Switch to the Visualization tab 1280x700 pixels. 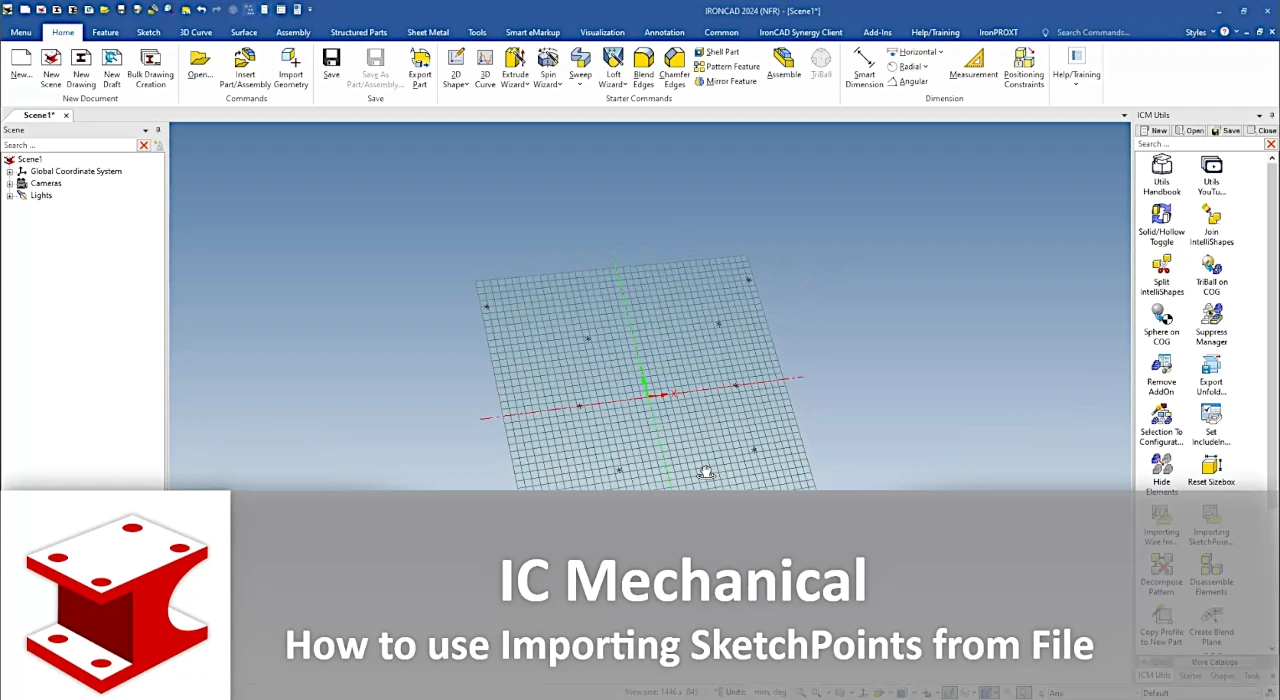tap(602, 32)
